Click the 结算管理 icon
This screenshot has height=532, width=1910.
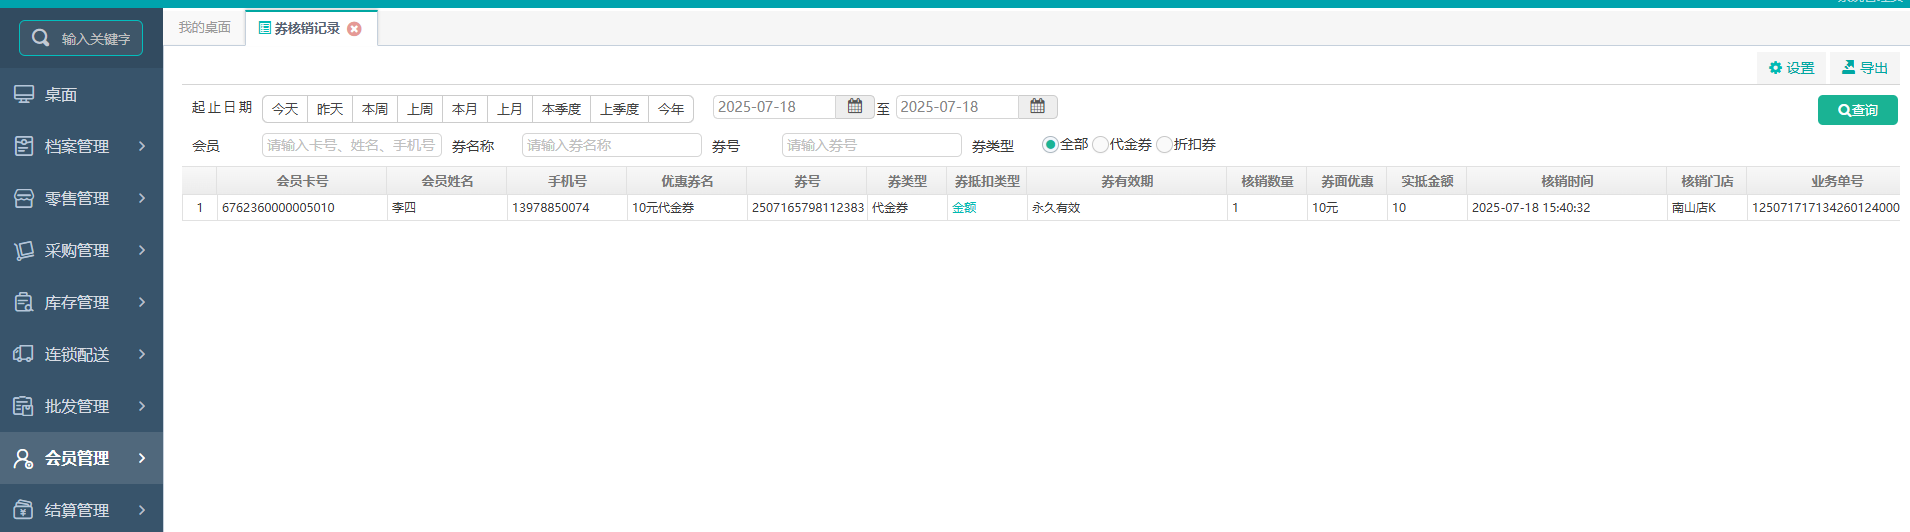[24, 510]
